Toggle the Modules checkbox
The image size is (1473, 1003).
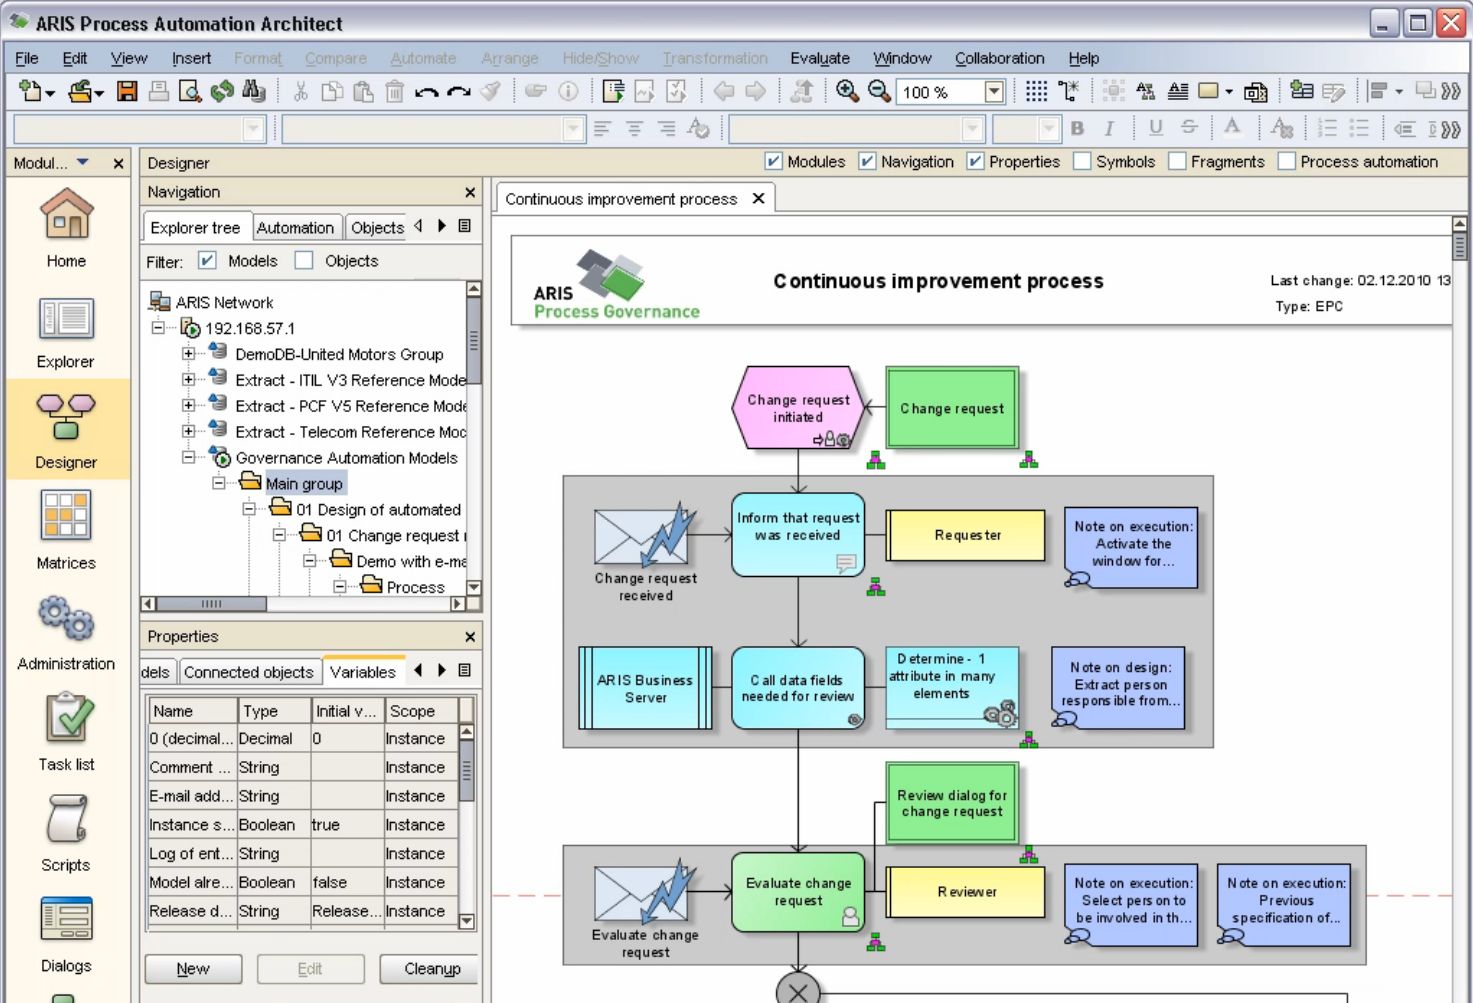pos(773,161)
